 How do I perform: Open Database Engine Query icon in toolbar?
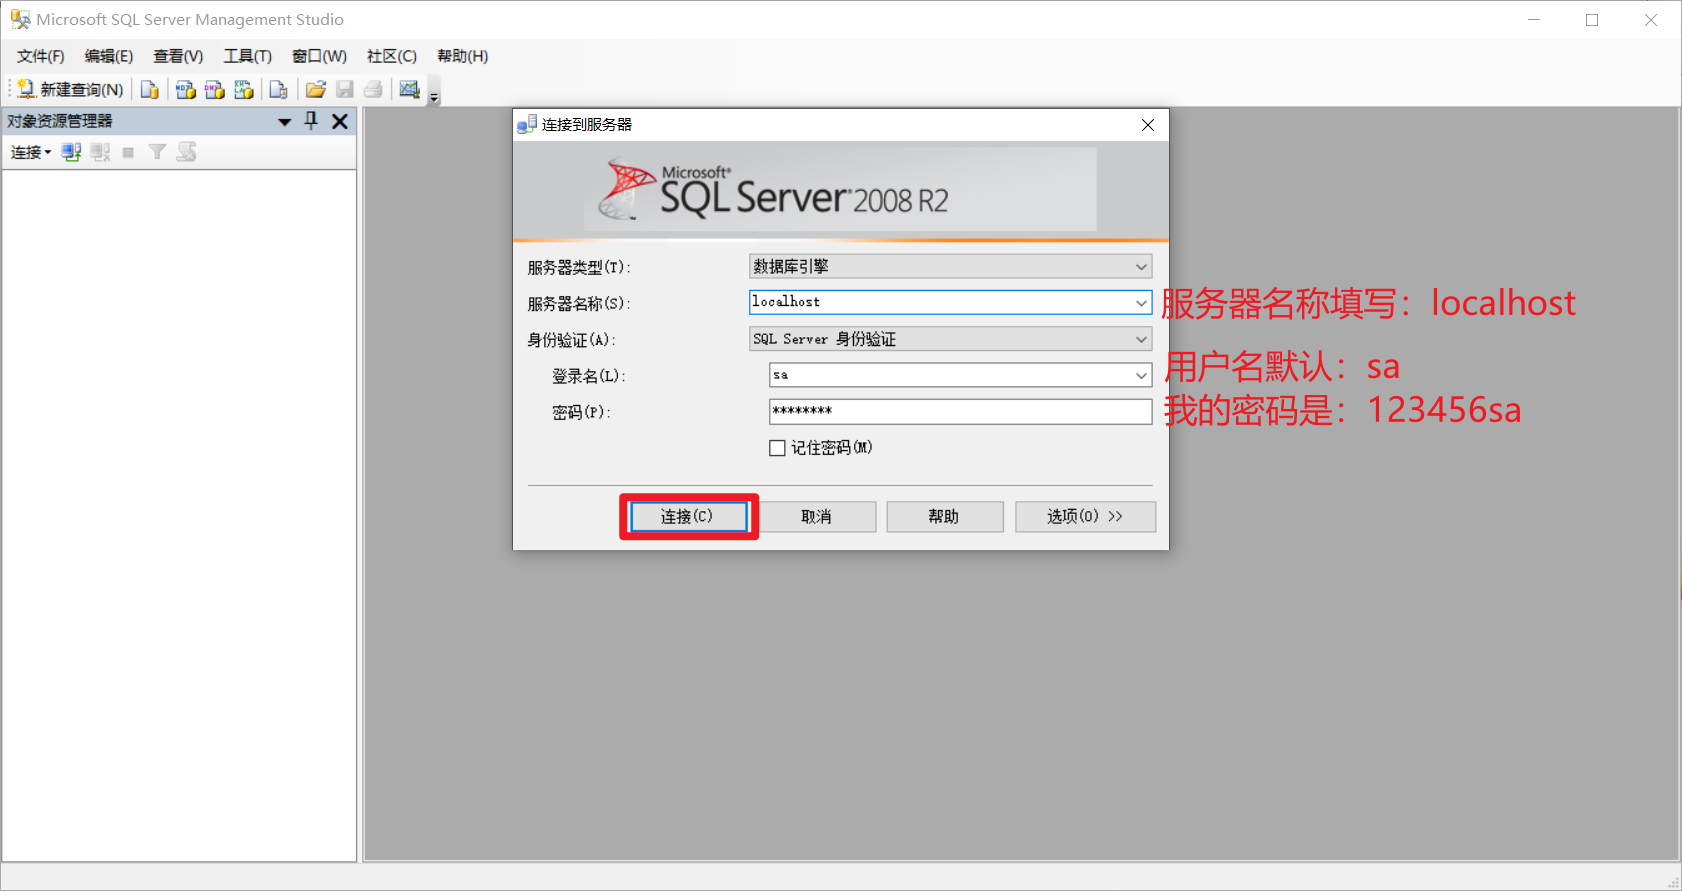click(x=150, y=90)
